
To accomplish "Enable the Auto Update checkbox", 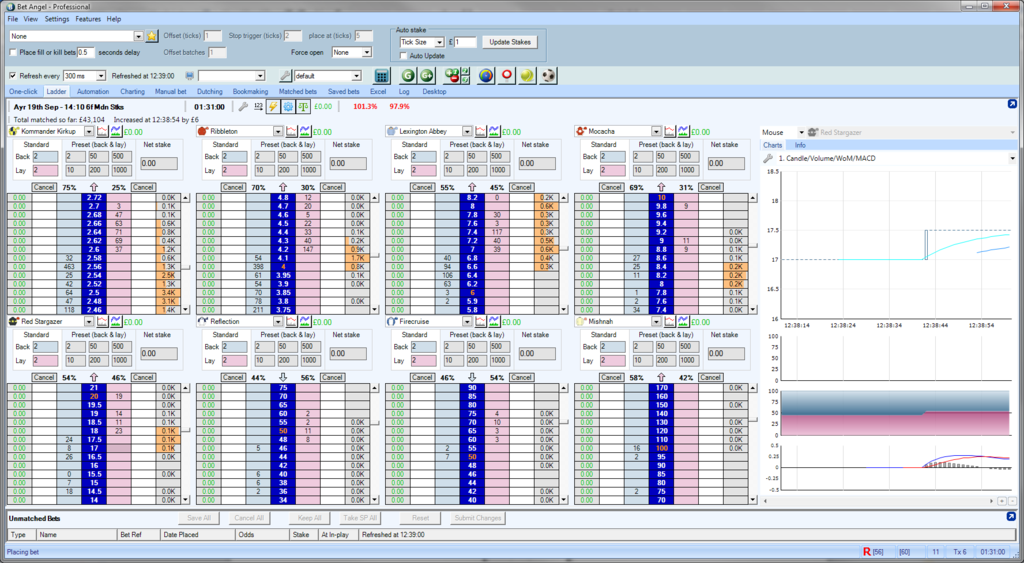I will 403,56.
